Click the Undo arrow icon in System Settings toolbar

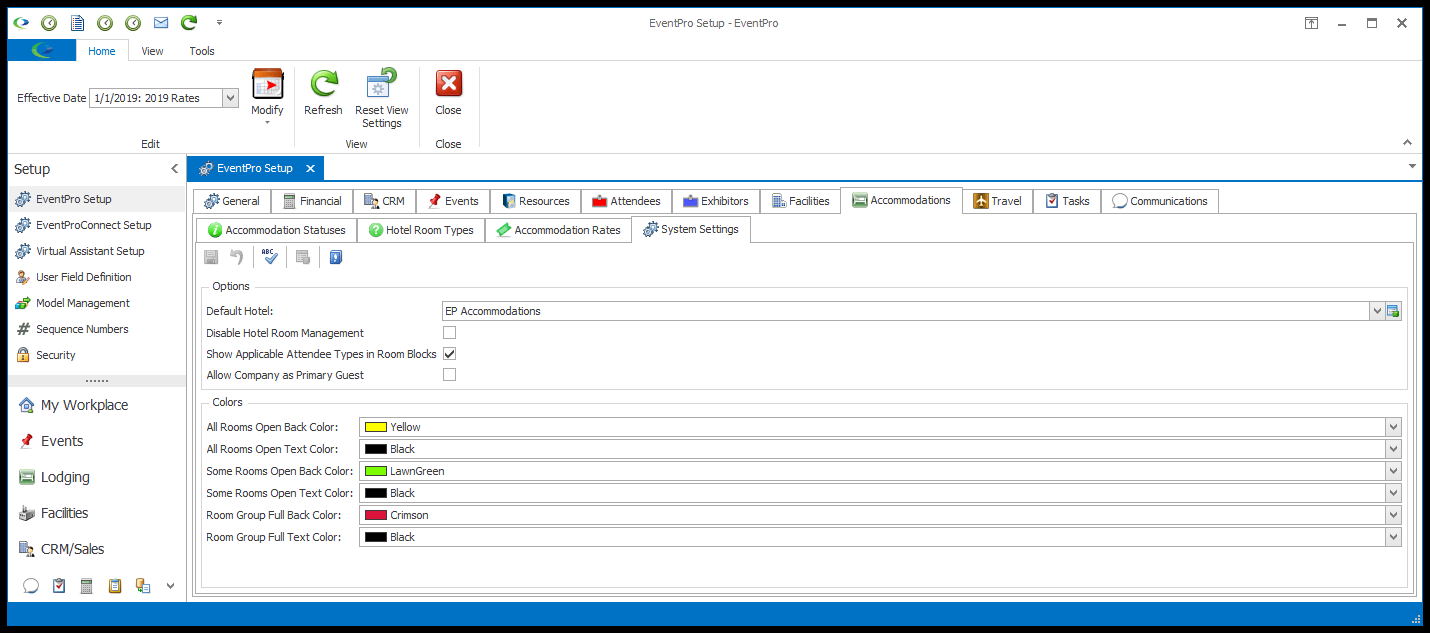[237, 257]
